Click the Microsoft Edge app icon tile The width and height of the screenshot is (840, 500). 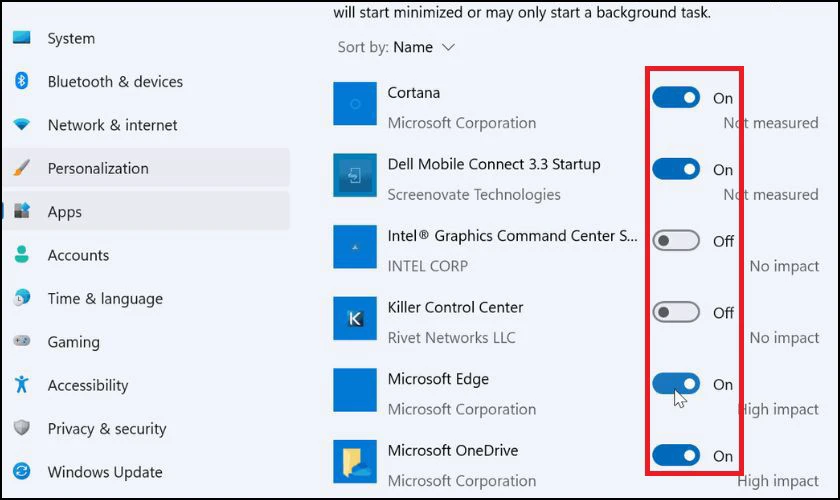tap(355, 390)
